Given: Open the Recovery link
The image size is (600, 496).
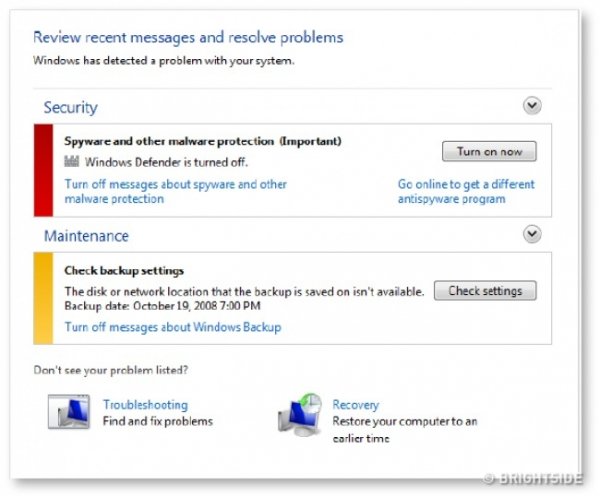Looking at the screenshot, I should tap(355, 405).
